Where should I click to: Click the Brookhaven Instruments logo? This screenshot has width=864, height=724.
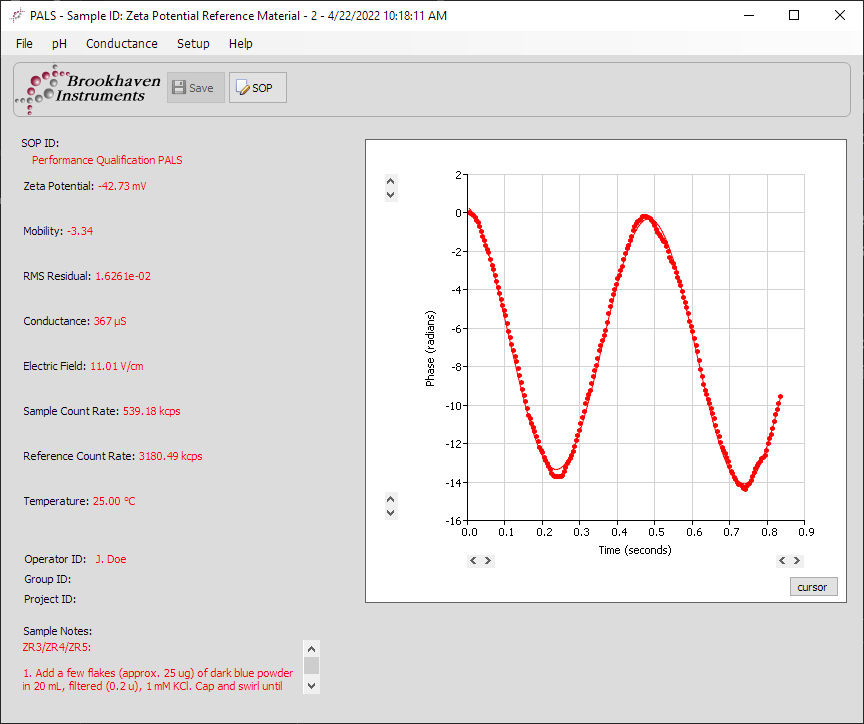[89, 88]
